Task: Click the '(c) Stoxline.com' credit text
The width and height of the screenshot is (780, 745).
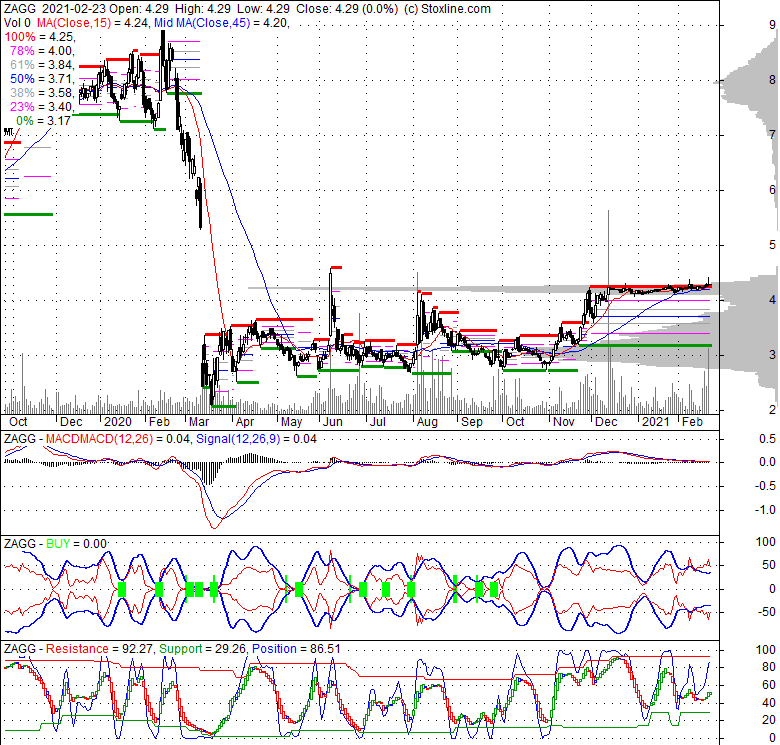Action: tap(447, 9)
